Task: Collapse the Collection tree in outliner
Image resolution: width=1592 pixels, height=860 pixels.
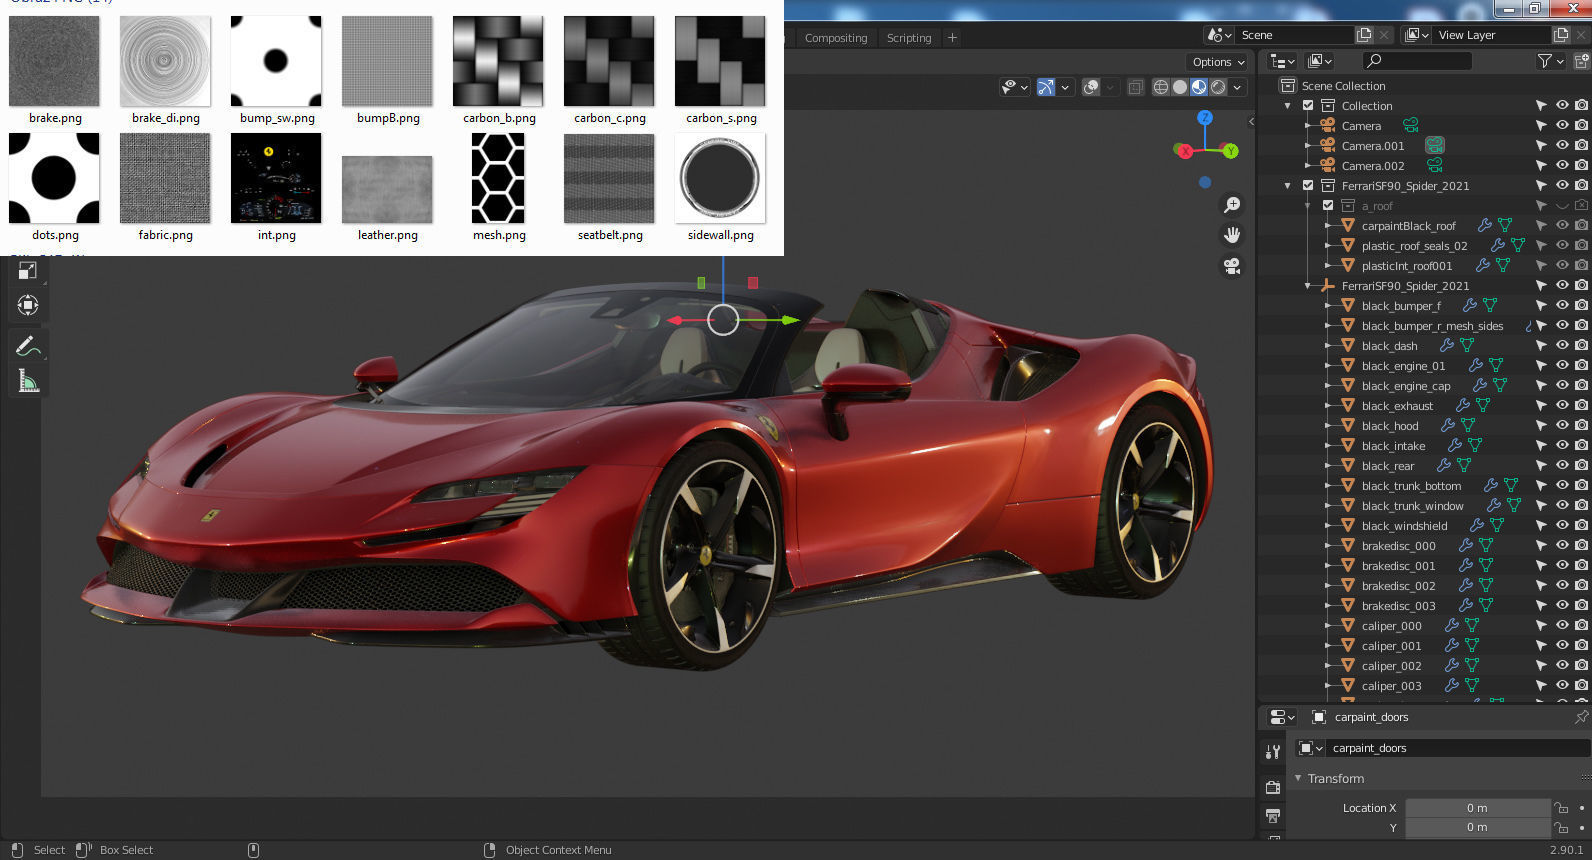Action: pyautogui.click(x=1288, y=105)
